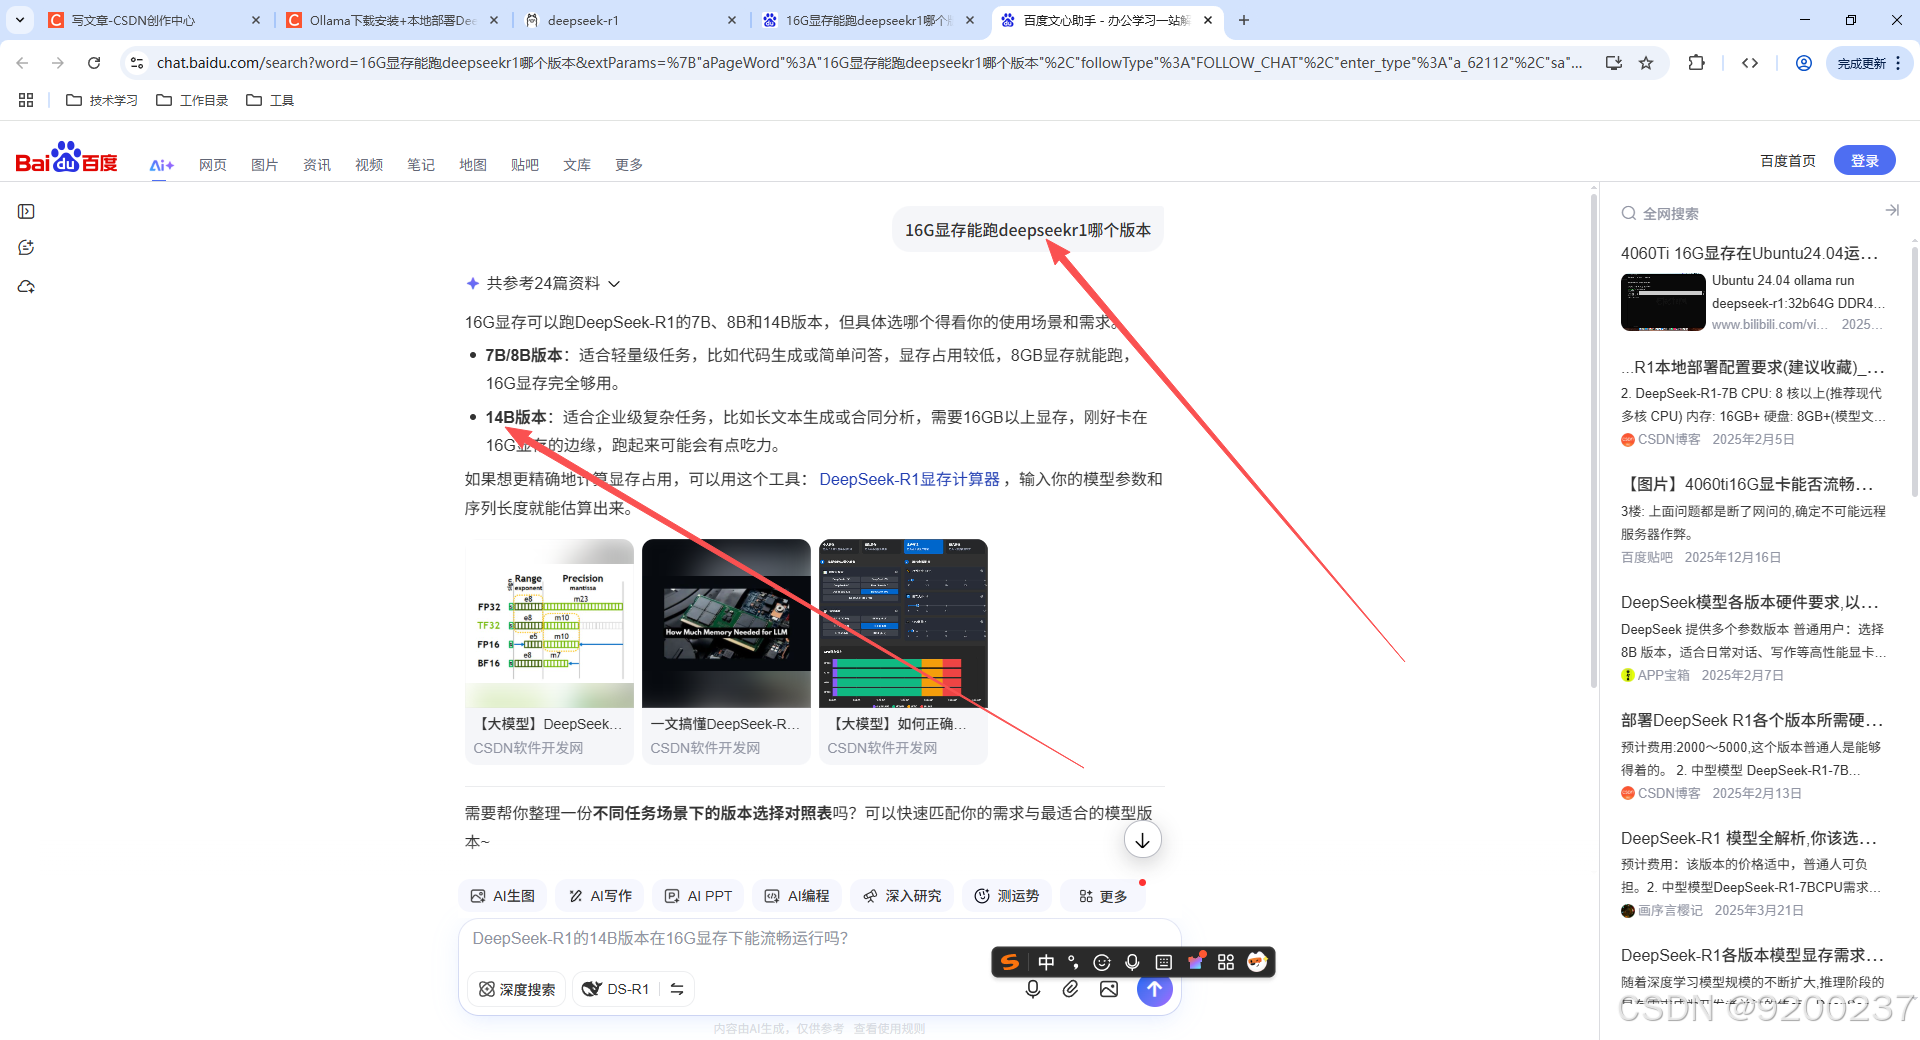
Task: Open the 工作目录 bookmarks folder
Action: click(x=193, y=100)
